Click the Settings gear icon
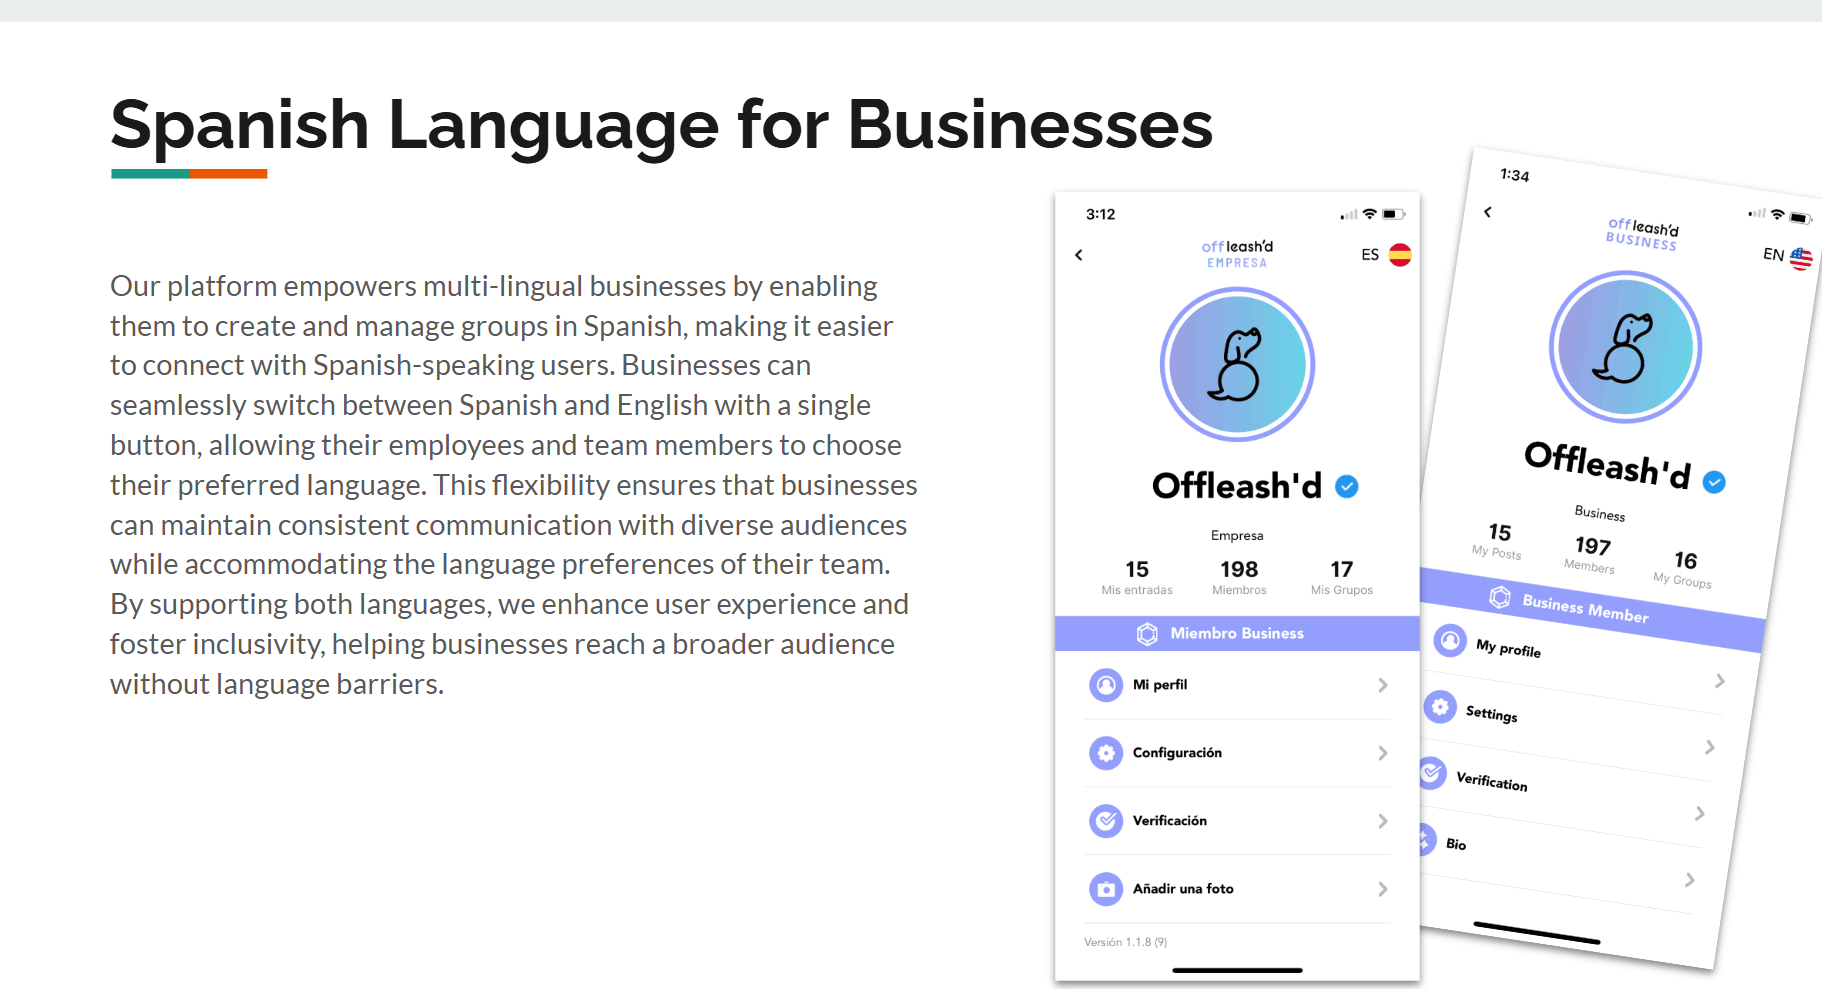 1440,707
